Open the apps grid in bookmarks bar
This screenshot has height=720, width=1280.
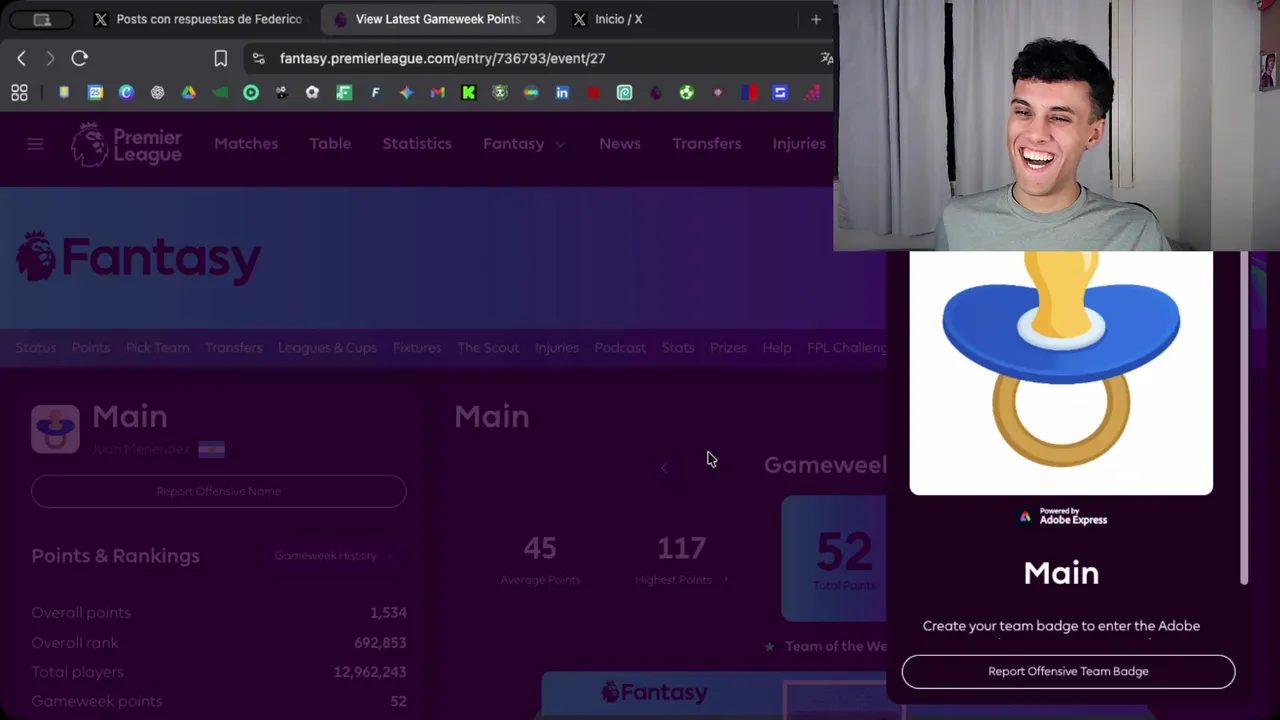point(19,93)
